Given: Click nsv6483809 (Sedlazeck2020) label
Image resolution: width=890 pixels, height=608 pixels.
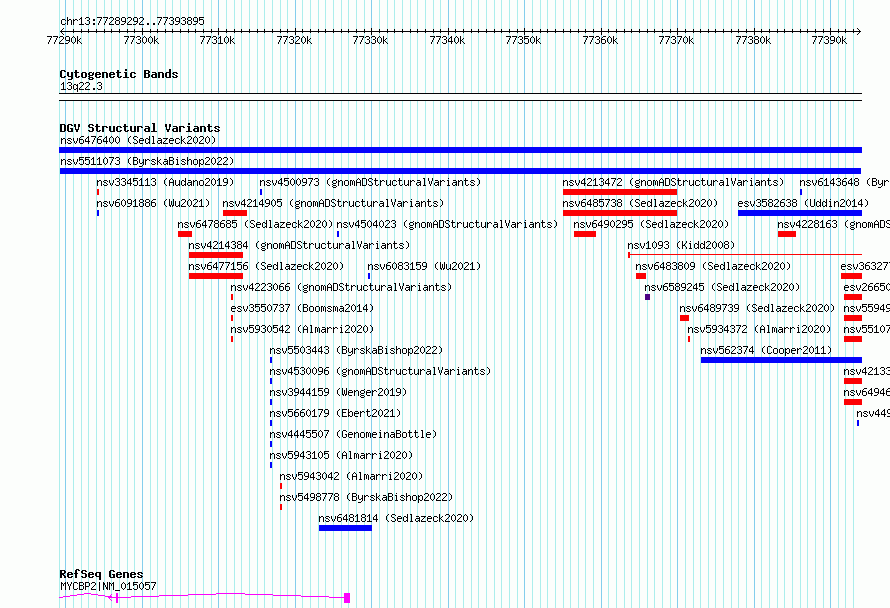Looking at the screenshot, I should 713,266.
